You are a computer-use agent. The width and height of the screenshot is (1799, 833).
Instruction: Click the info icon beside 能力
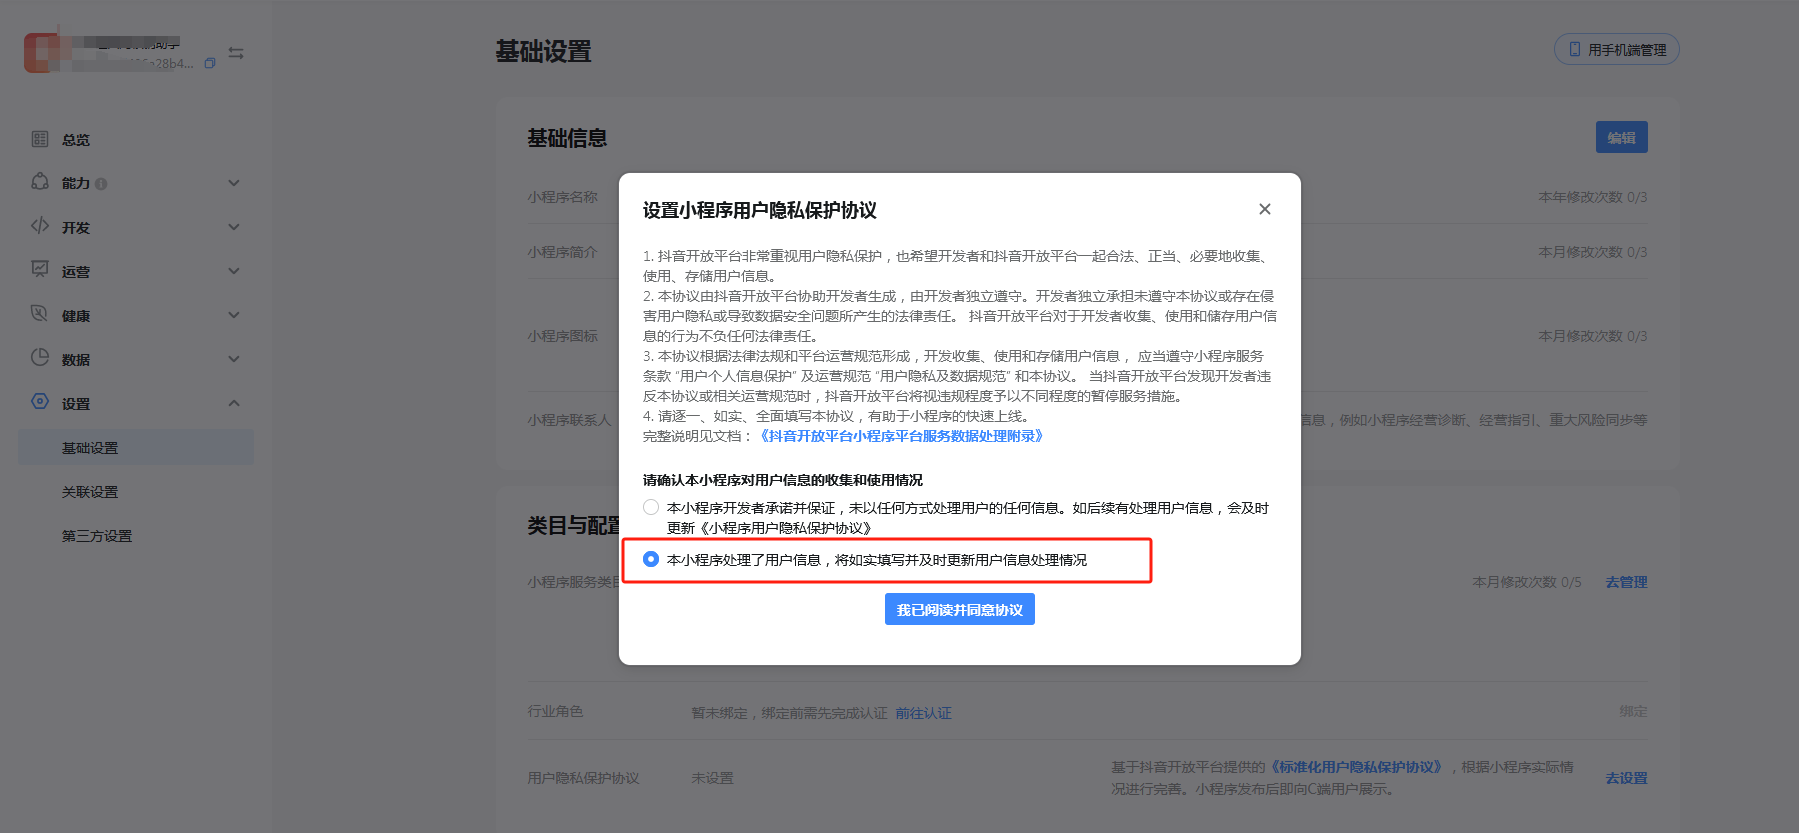point(101,184)
